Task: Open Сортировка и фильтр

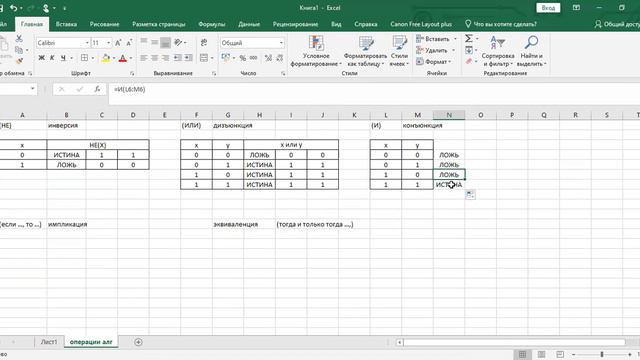Action: (x=498, y=51)
